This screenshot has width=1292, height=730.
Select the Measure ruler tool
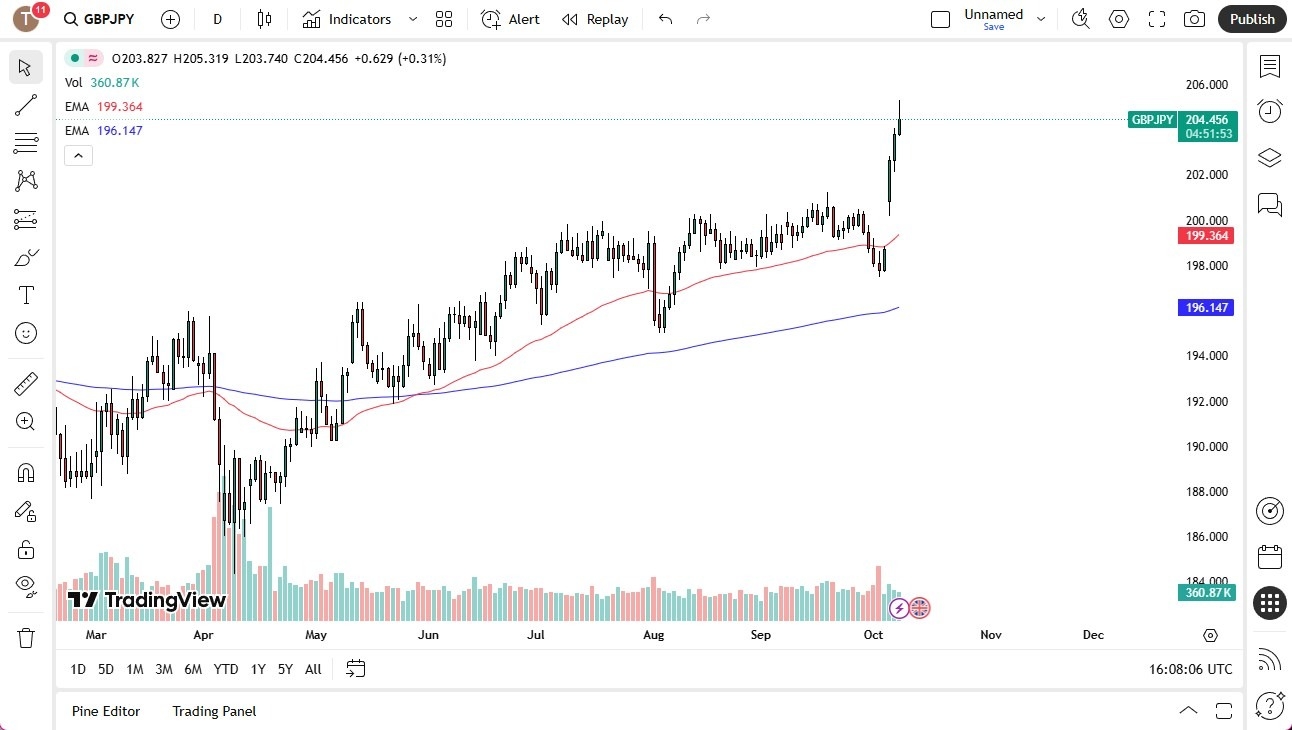[26, 383]
